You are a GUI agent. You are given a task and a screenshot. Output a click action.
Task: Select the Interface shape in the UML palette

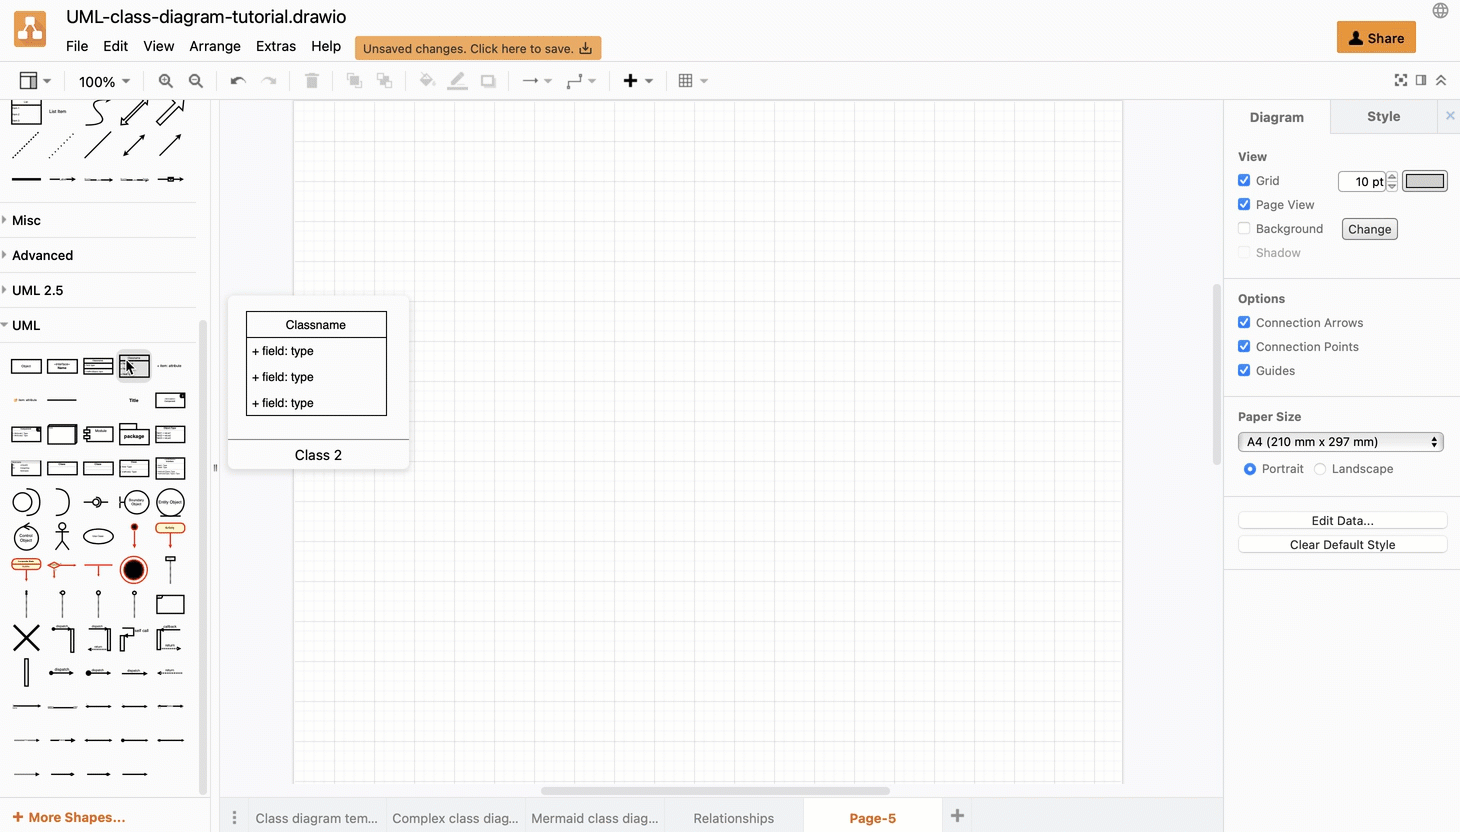[x=62, y=366]
